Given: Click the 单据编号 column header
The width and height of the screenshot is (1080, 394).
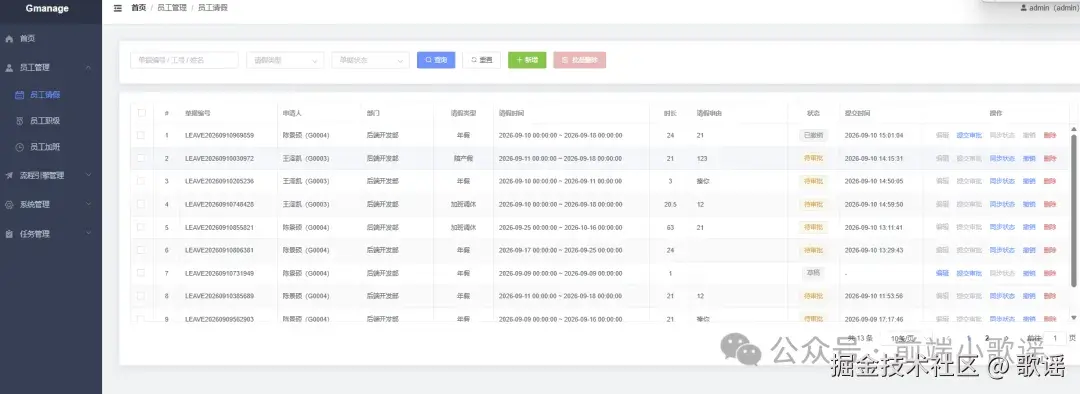Looking at the screenshot, I should [198, 113].
